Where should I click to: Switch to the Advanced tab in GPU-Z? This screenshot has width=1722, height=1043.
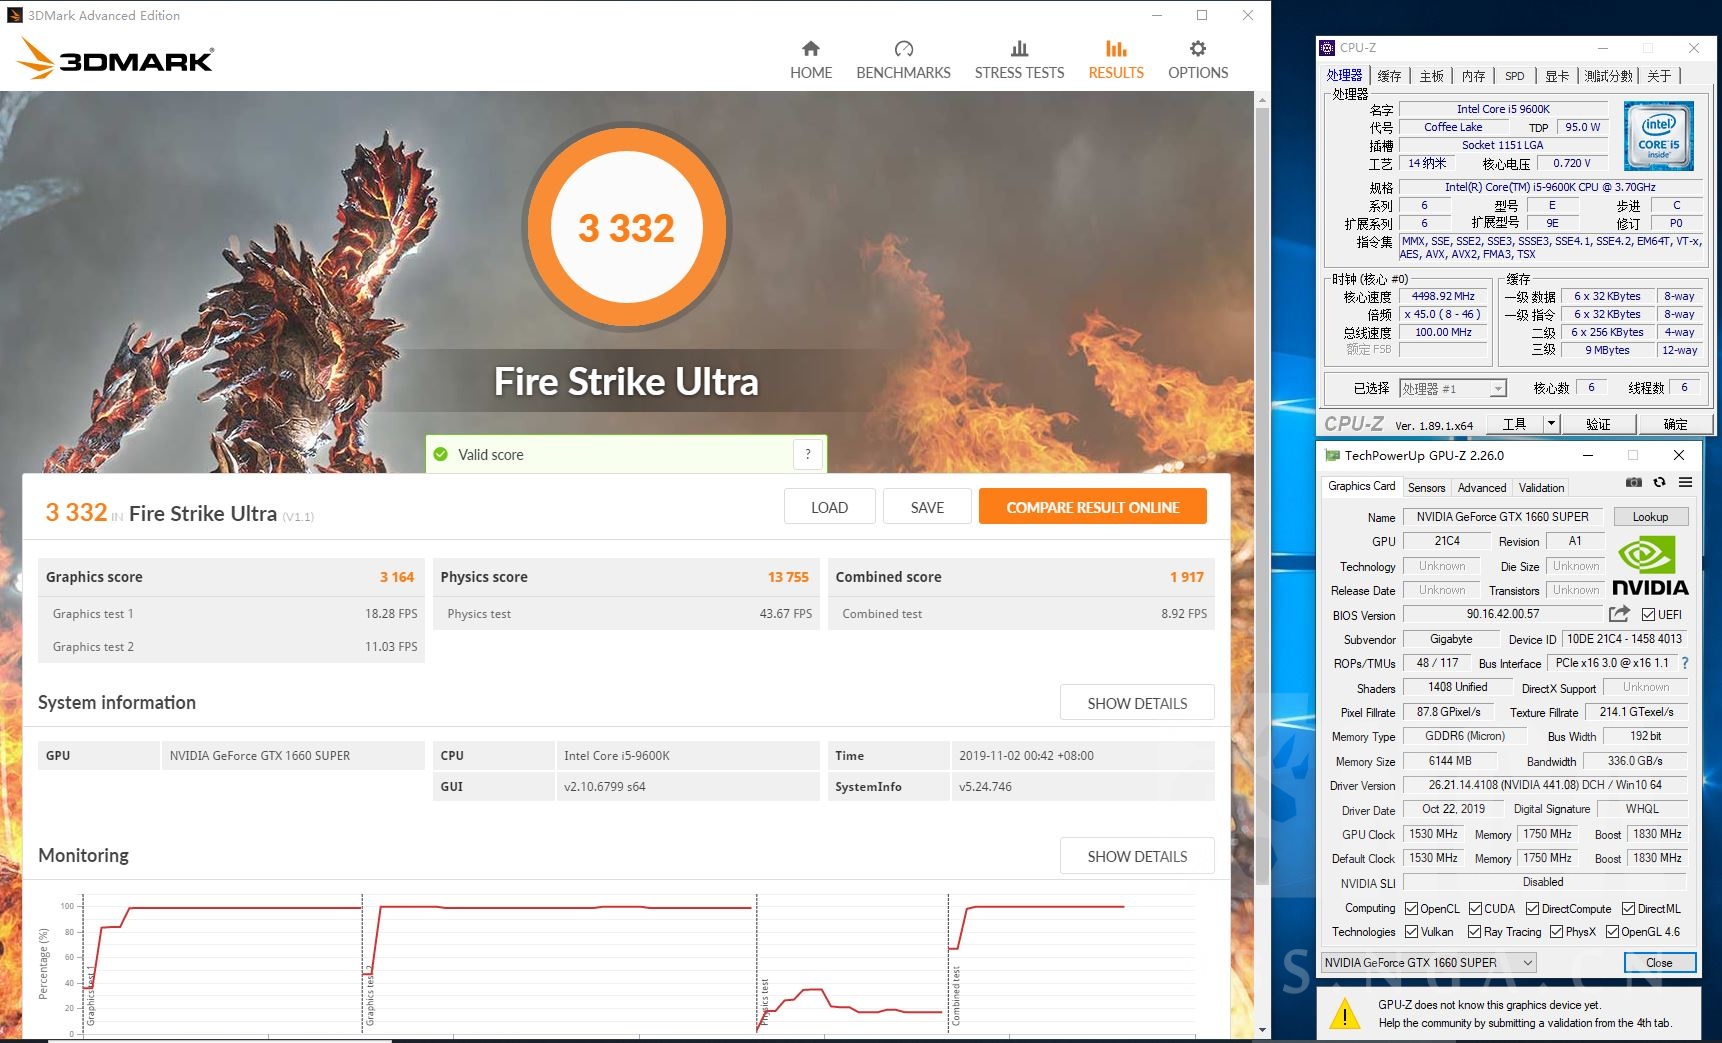point(1481,487)
